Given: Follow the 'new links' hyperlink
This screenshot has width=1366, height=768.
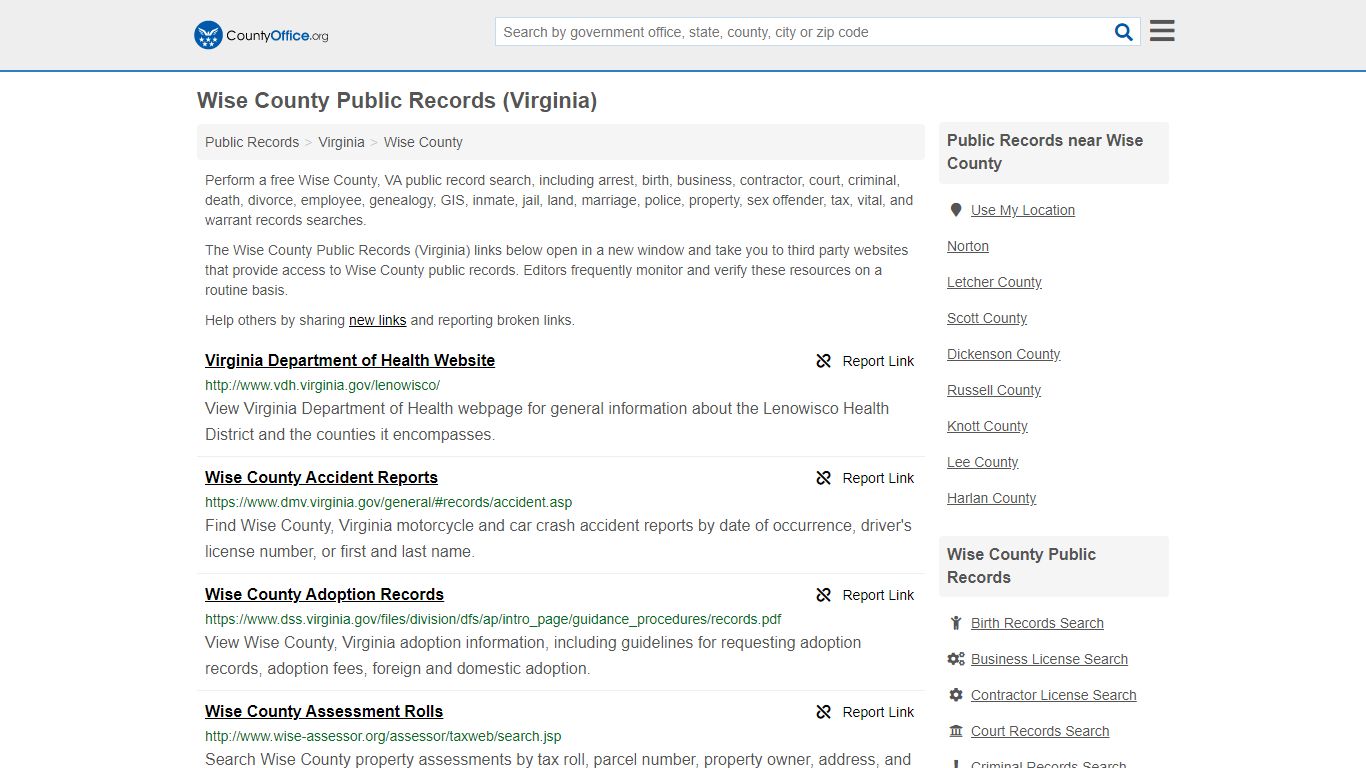Looking at the screenshot, I should pos(377,320).
